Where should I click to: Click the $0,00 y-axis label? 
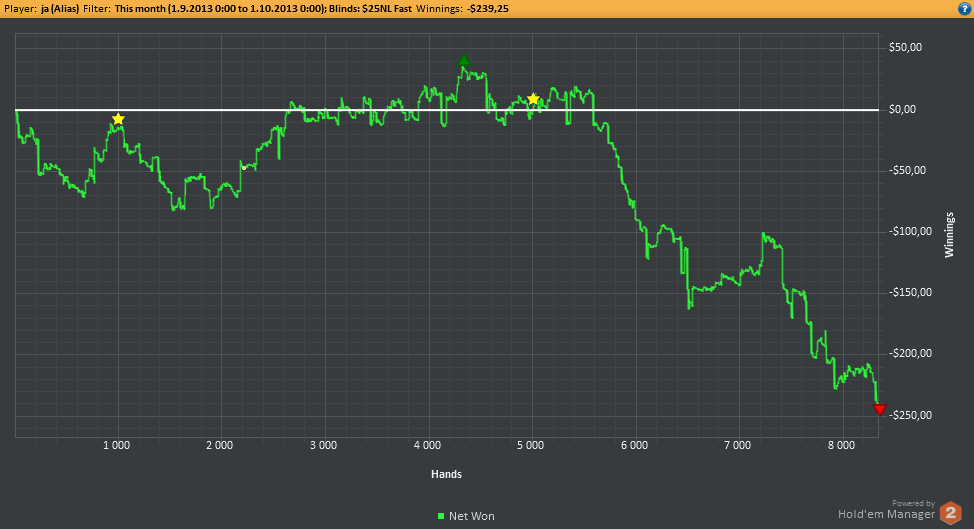[x=904, y=109]
